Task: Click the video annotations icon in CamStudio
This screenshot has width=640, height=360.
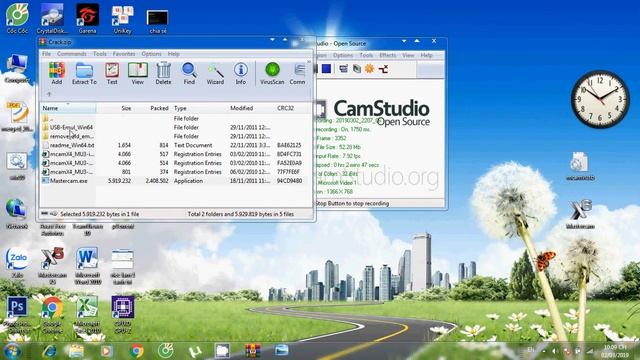Action: coord(357,69)
